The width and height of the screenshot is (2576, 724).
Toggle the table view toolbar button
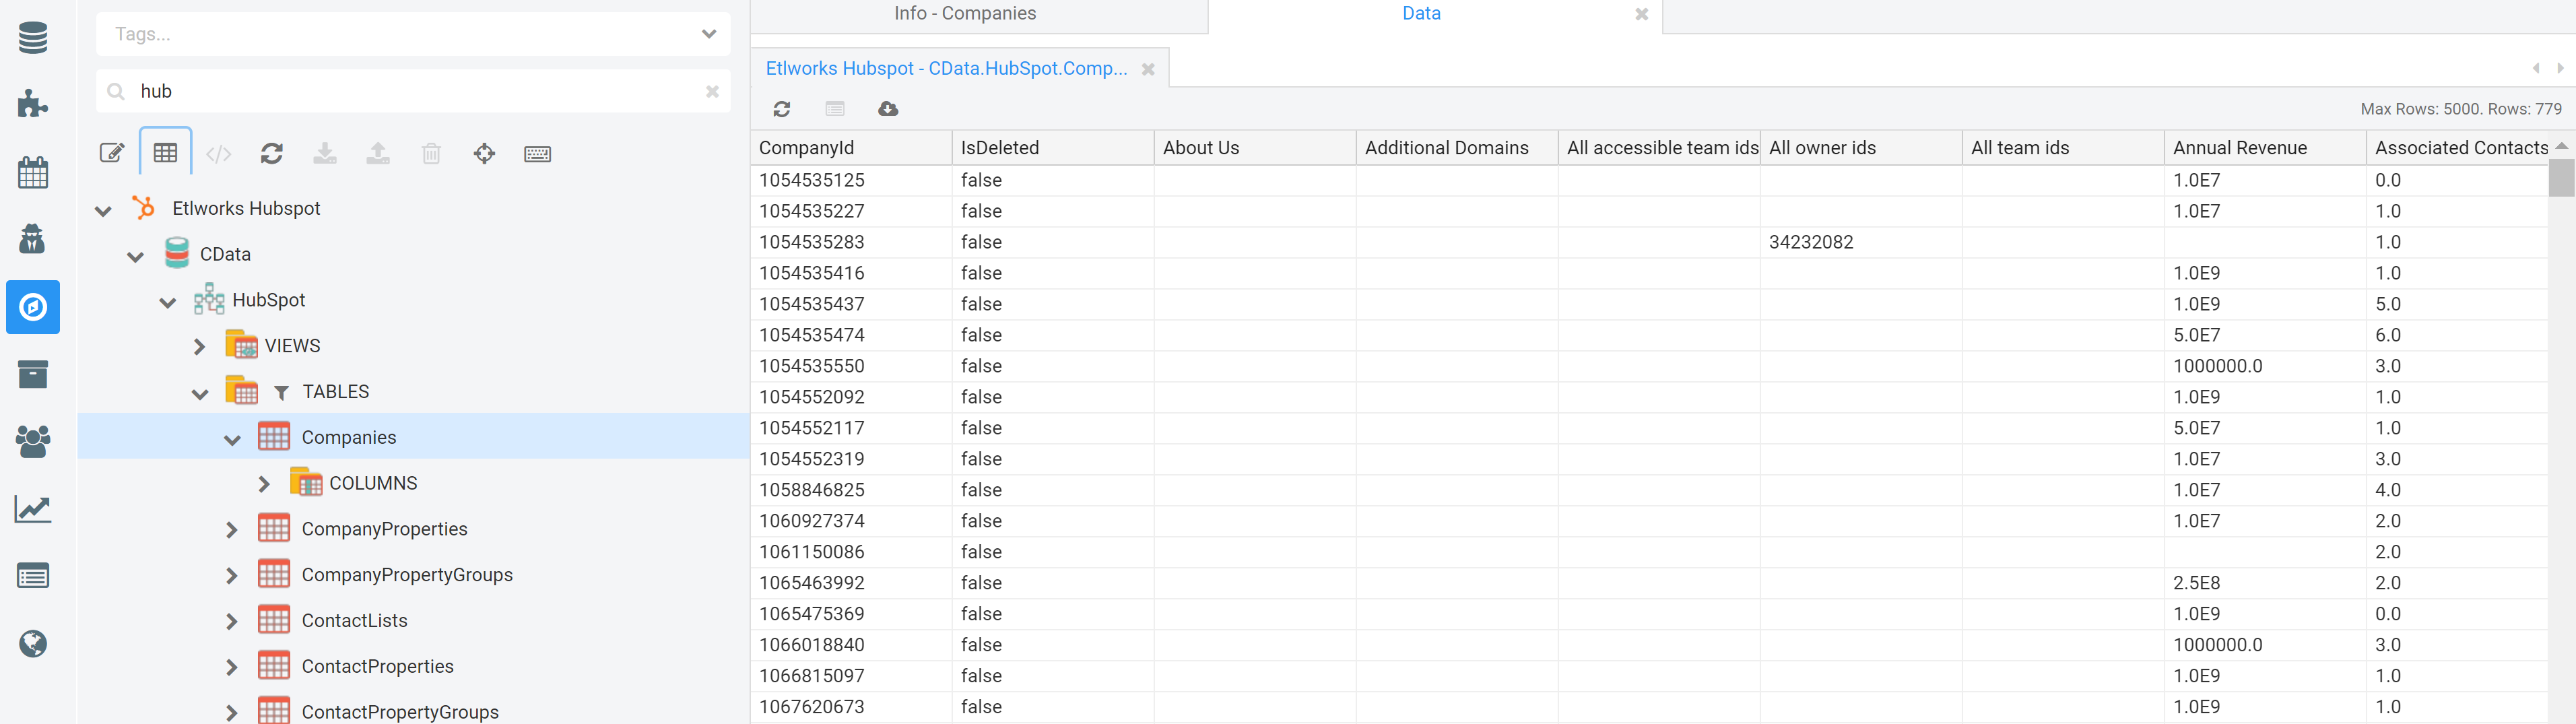point(166,153)
